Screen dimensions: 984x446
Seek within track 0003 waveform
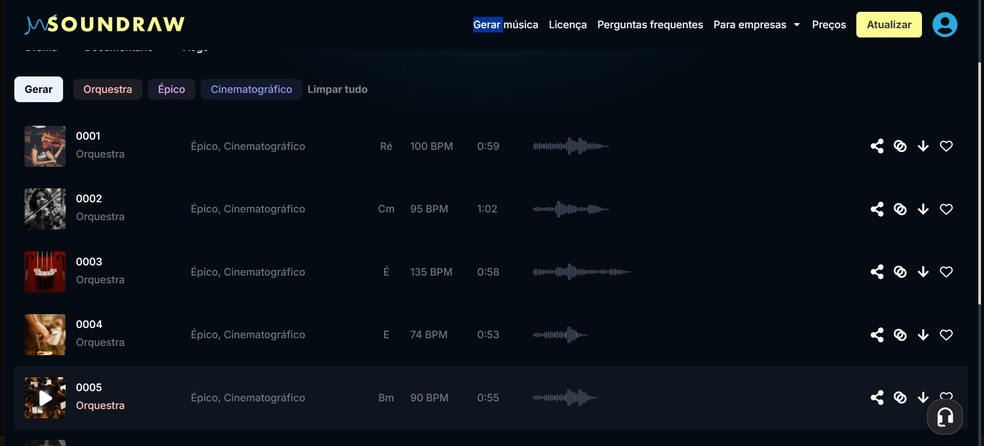[582, 272]
